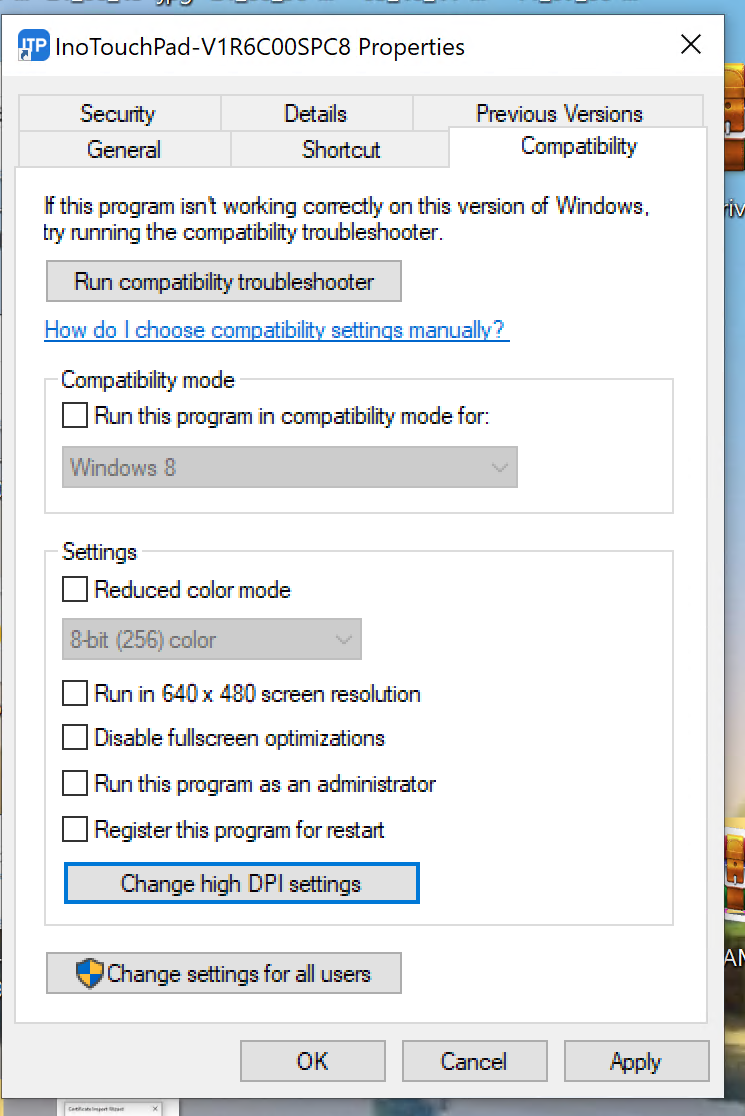The width and height of the screenshot is (745, 1116).
Task: Click Change high DPI settings button
Action: click(241, 884)
